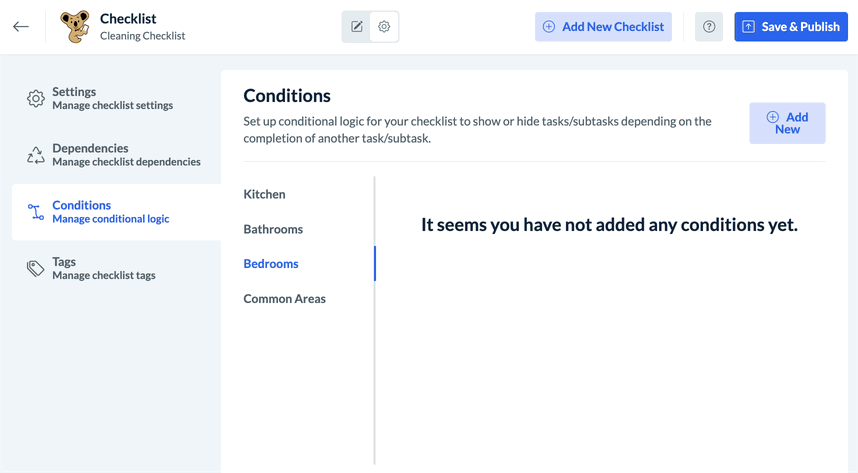The width and height of the screenshot is (858, 473).
Task: Click the Settings gear icon in sidebar
Action: pyautogui.click(x=36, y=98)
